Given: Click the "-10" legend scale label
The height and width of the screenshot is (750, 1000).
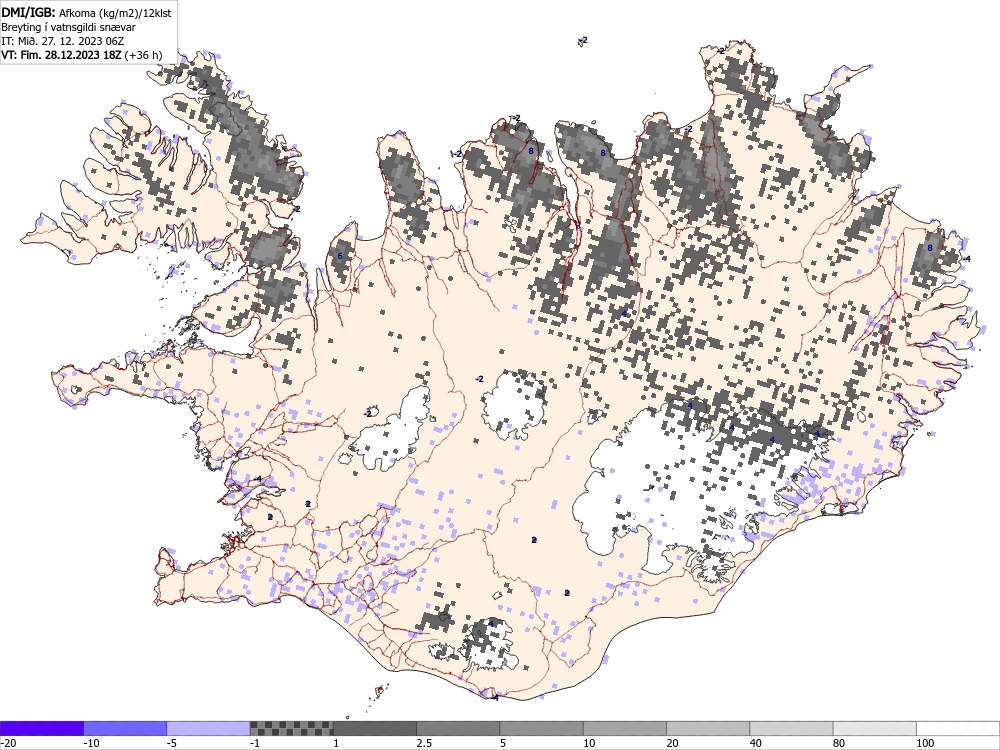Looking at the screenshot, I should click(91, 743).
